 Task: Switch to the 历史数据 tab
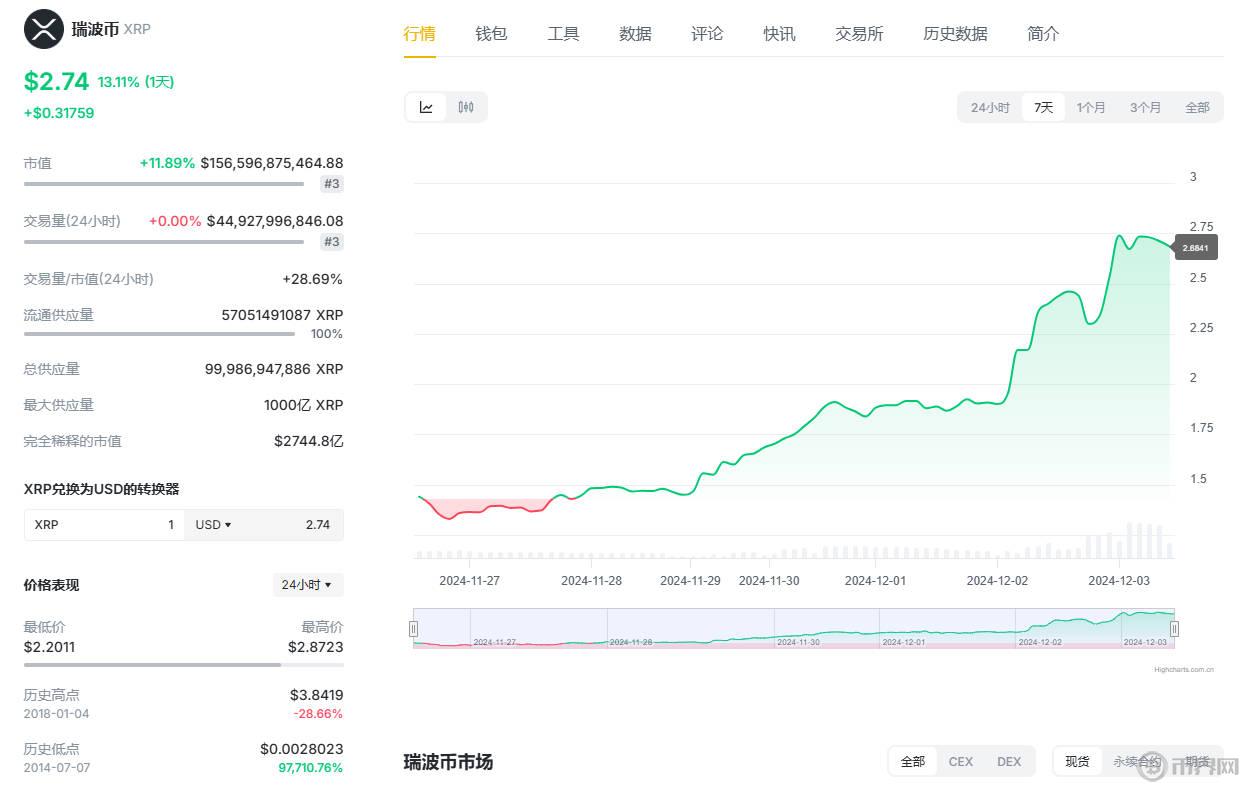pyautogui.click(x=955, y=33)
